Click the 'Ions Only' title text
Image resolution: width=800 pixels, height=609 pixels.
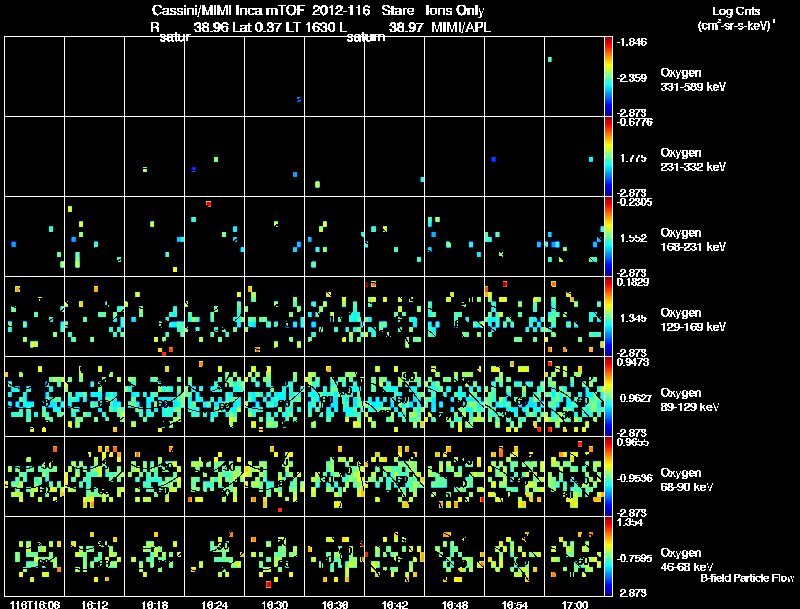pyautogui.click(x=455, y=11)
